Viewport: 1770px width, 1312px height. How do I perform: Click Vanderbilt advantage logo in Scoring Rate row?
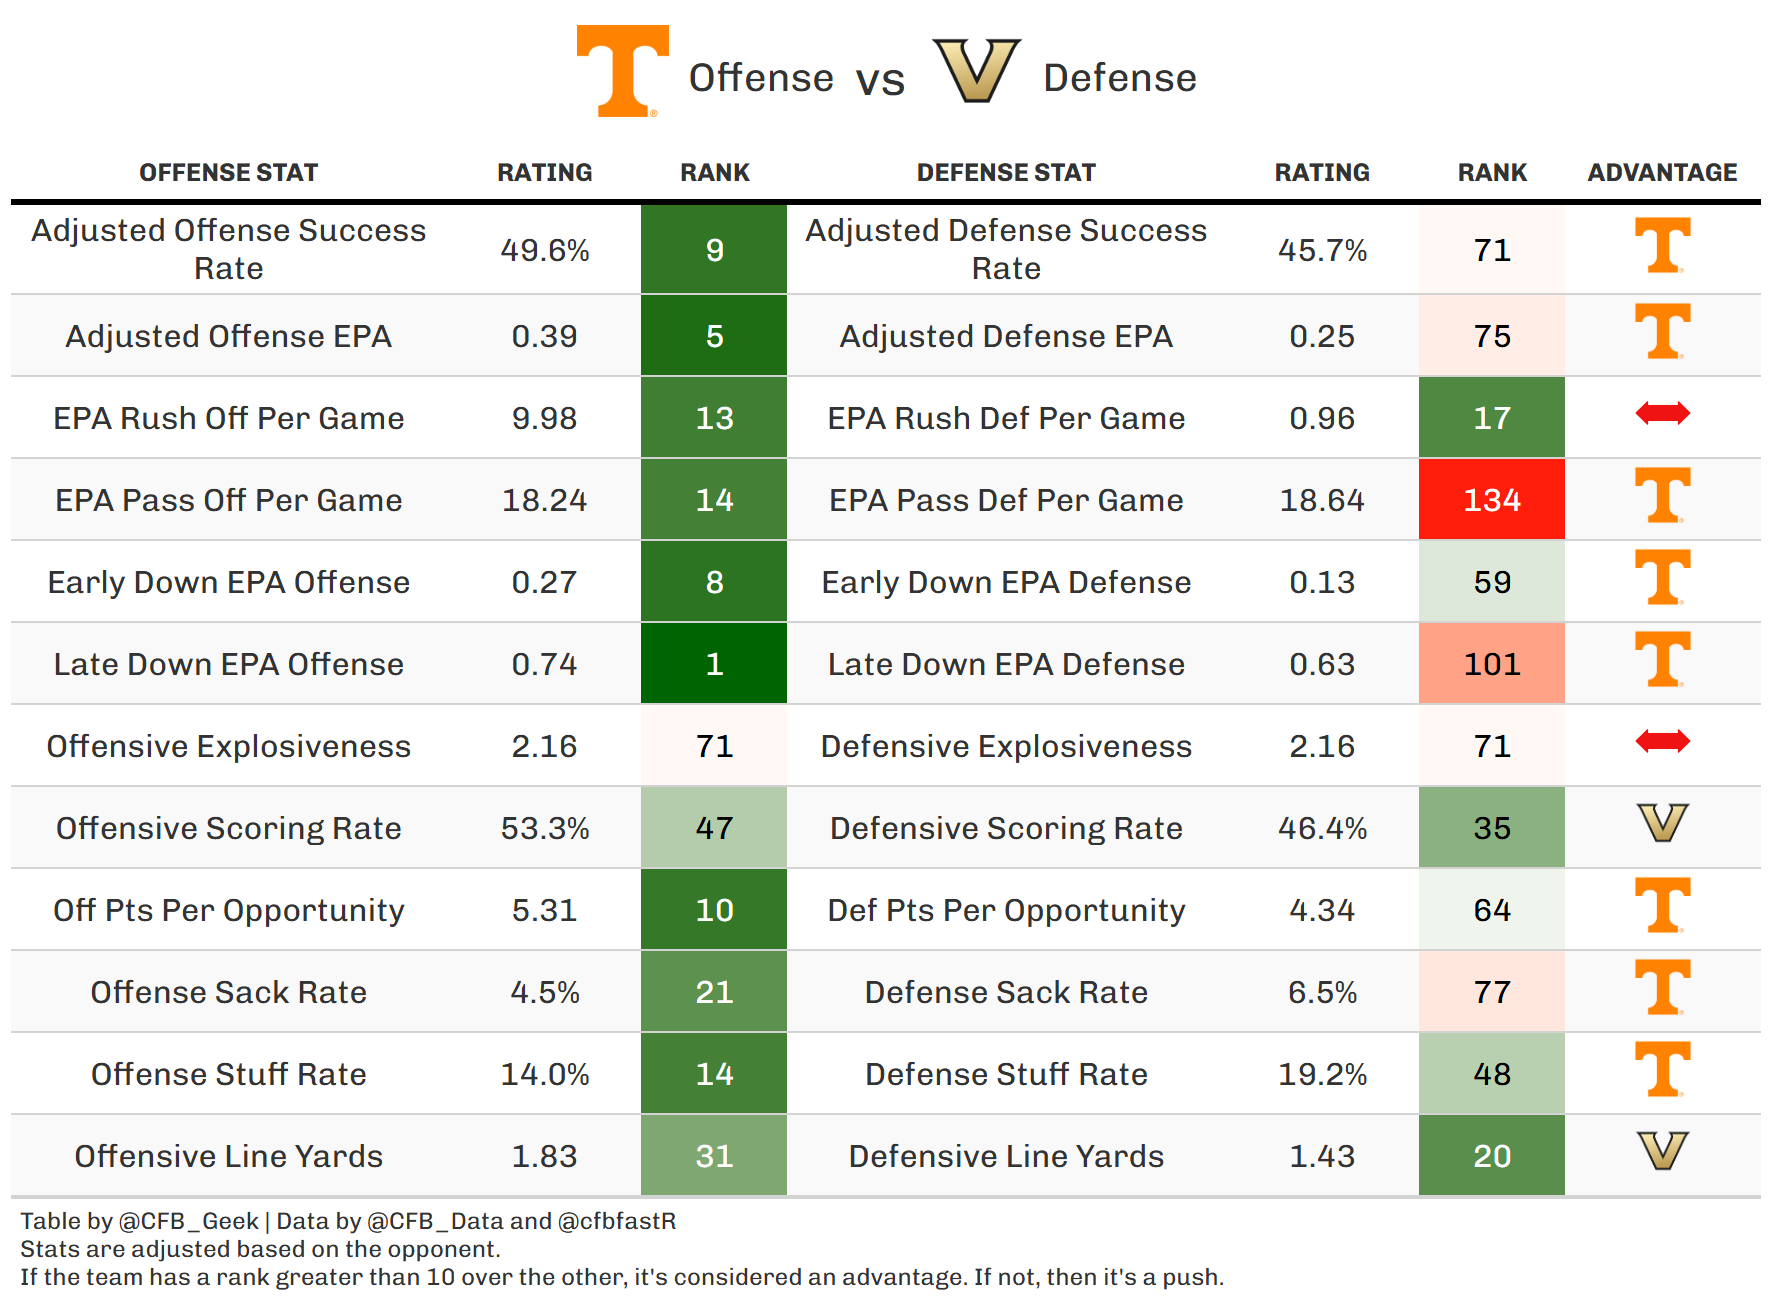point(1662,823)
